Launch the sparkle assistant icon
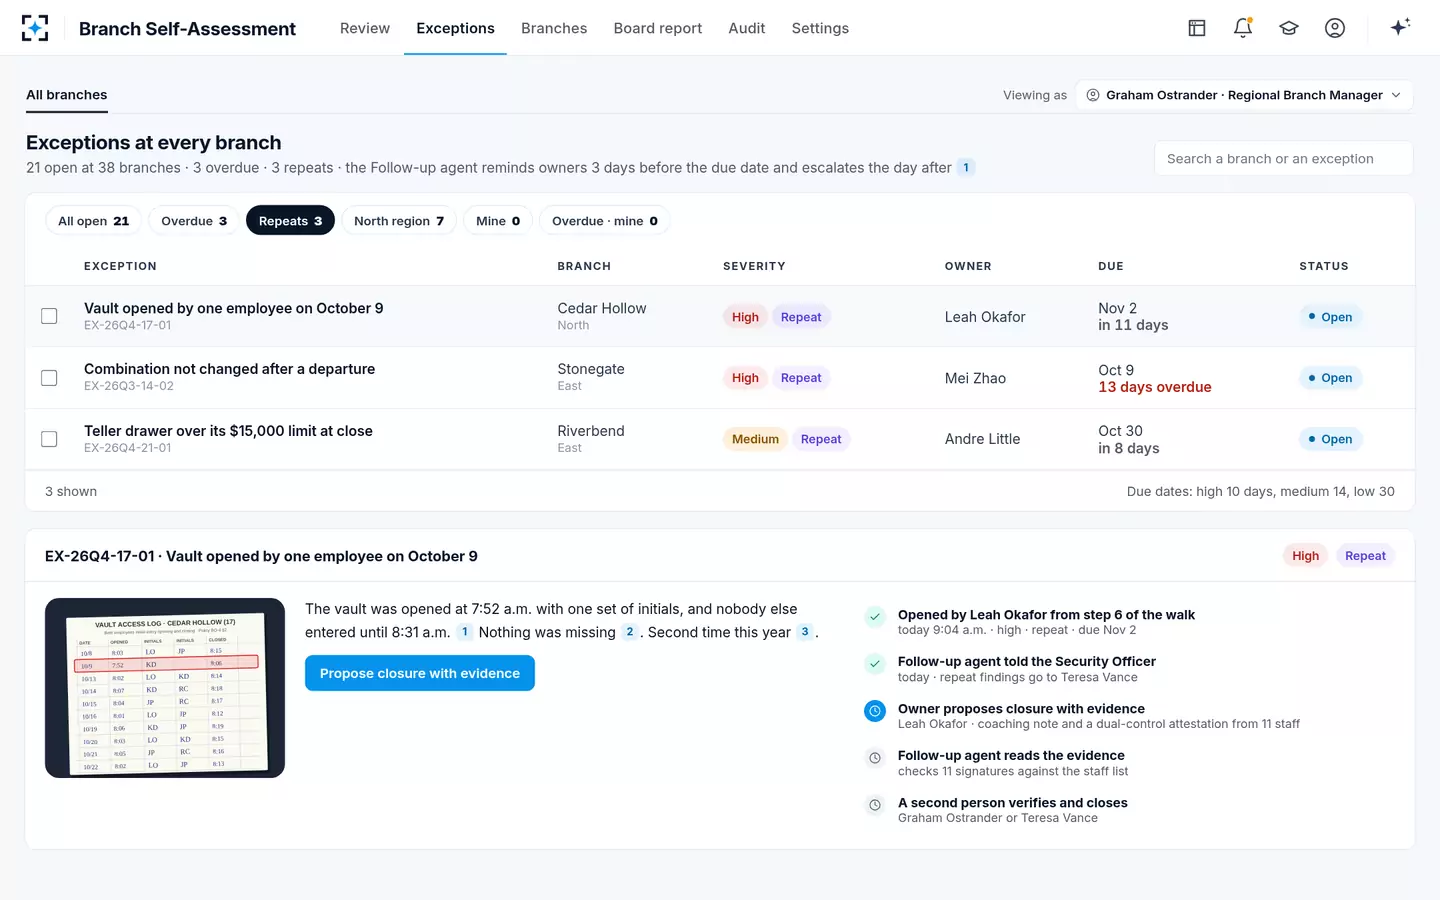Screen dimensions: 1440x900 (x=1400, y=27)
